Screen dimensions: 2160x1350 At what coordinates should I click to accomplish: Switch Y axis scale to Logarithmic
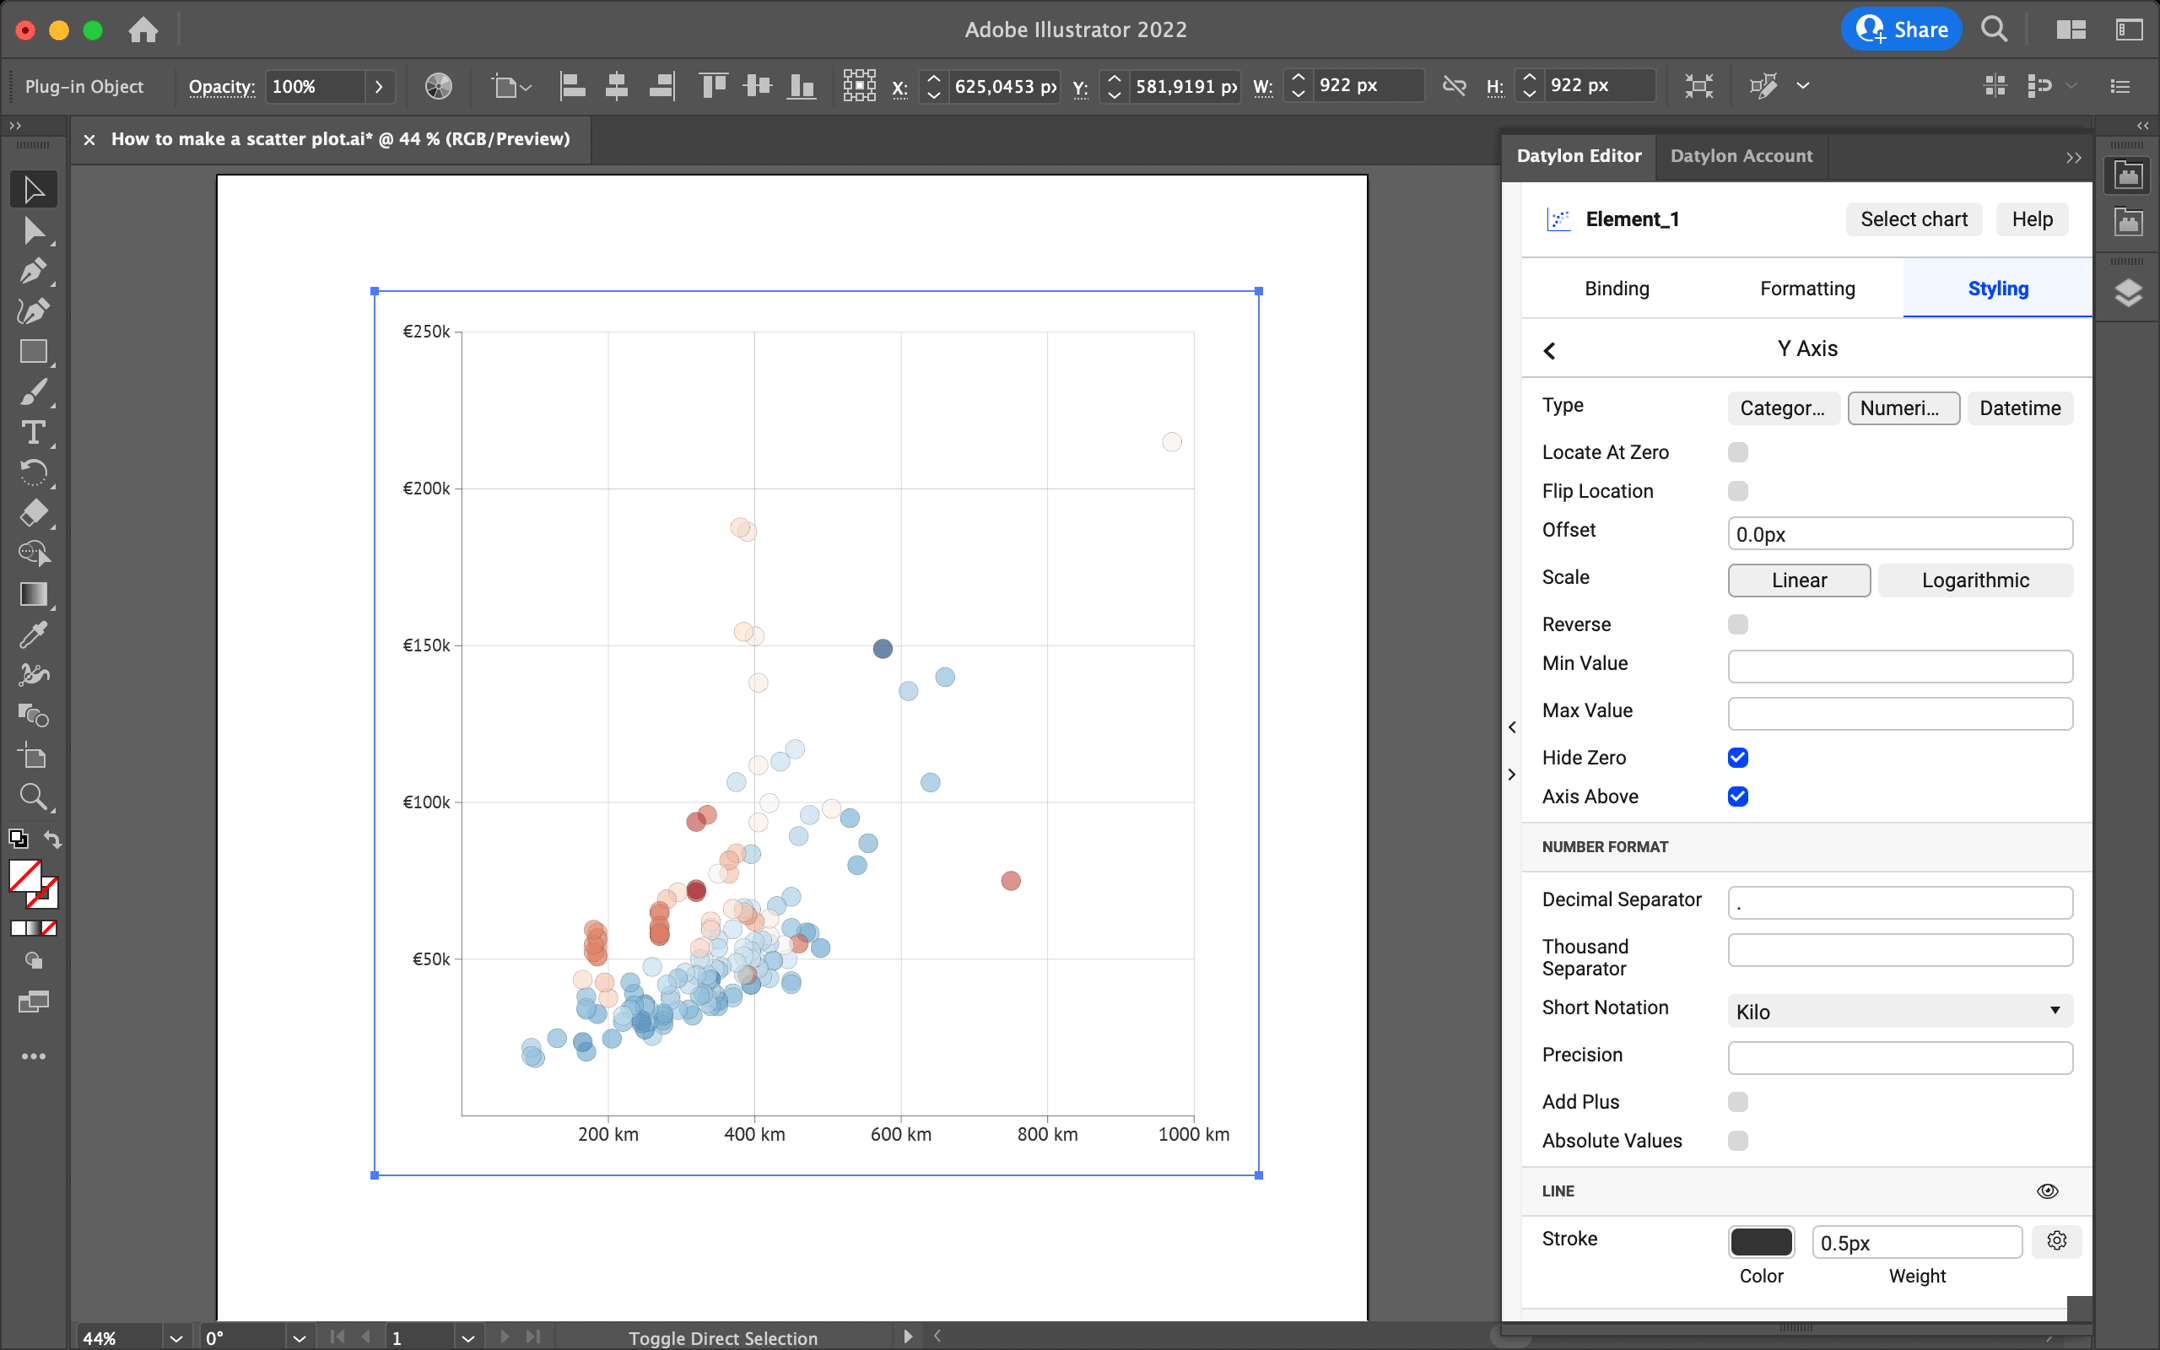point(1974,580)
